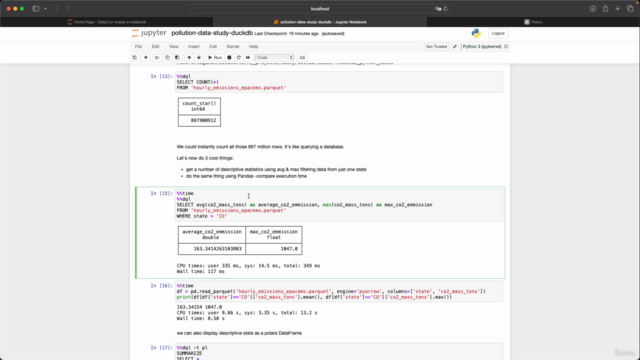The height and width of the screenshot is (360, 640).
Task: Click the In [15] prompt label
Action: pyautogui.click(x=161, y=193)
